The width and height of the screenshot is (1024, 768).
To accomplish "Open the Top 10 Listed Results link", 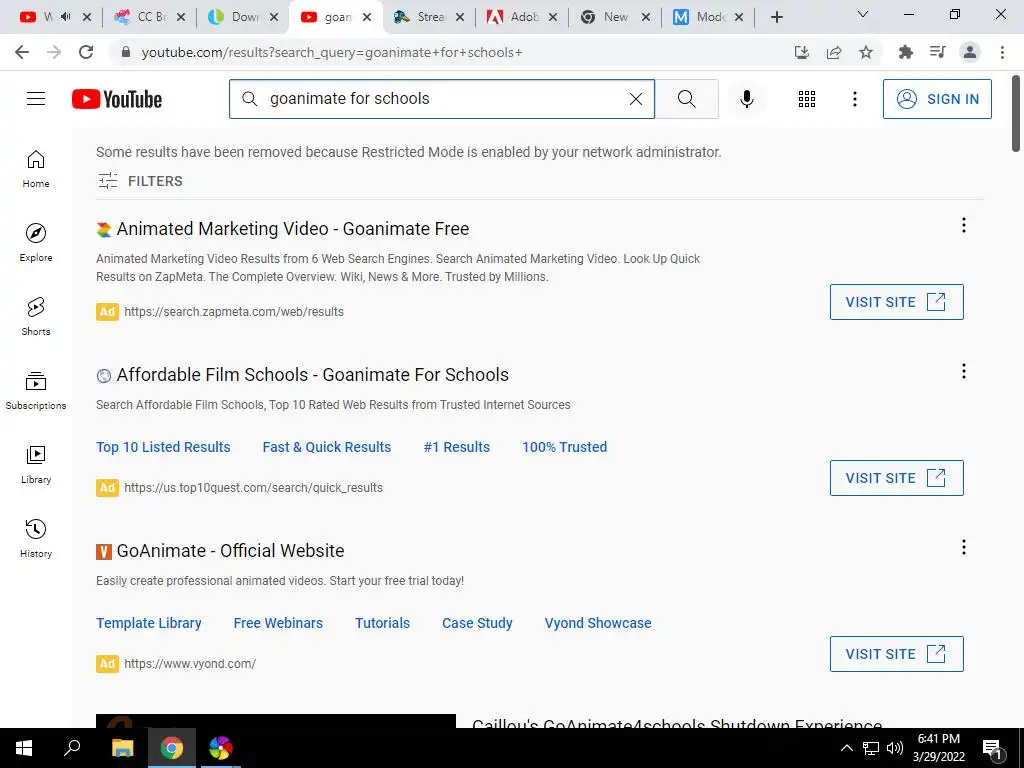I will pos(163,447).
